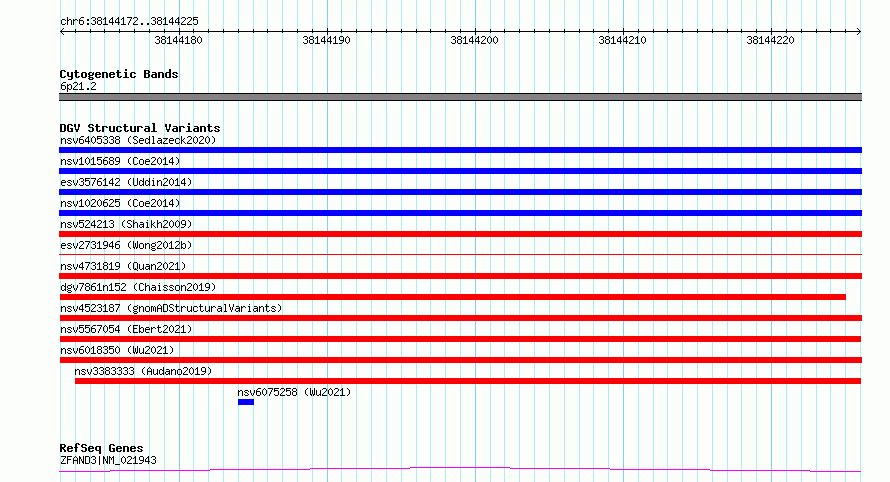Screen dimensions: 890x482
Task: Click the short blue bar of nsv6075258
Action: click(x=246, y=402)
